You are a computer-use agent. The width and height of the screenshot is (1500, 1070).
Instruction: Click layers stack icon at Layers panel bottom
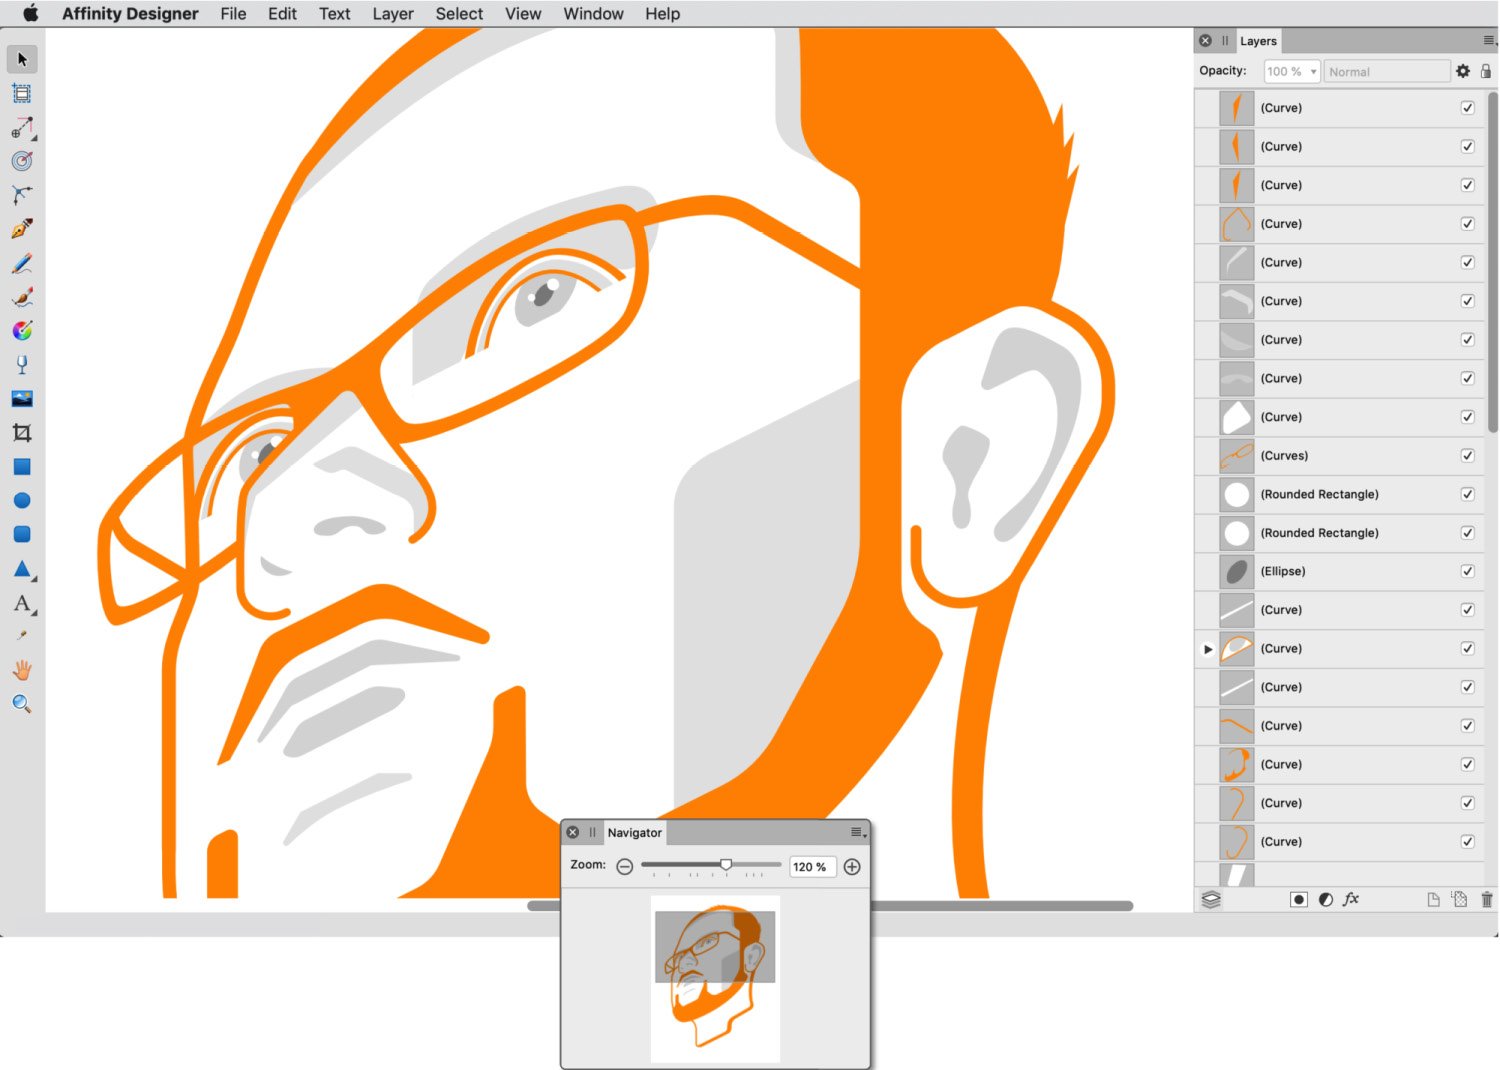pyautogui.click(x=1211, y=899)
